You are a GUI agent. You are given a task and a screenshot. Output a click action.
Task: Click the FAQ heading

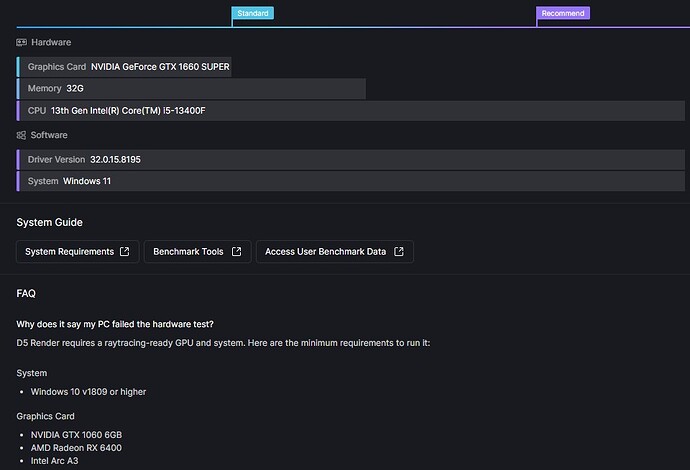(x=26, y=294)
